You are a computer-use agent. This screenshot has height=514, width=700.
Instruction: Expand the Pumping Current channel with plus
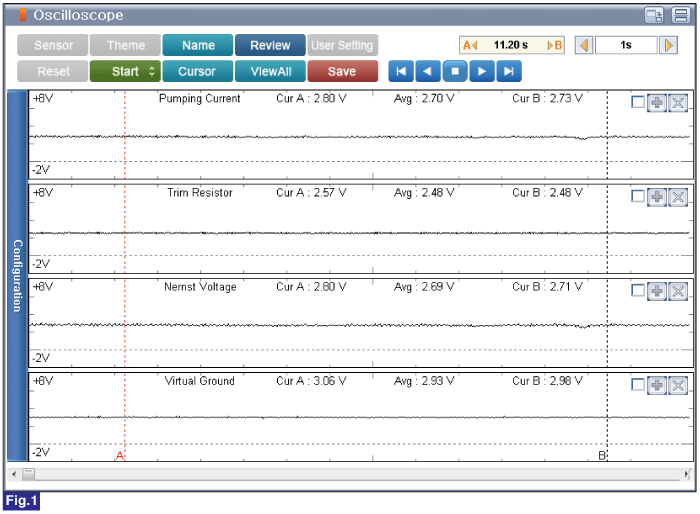[x=657, y=103]
